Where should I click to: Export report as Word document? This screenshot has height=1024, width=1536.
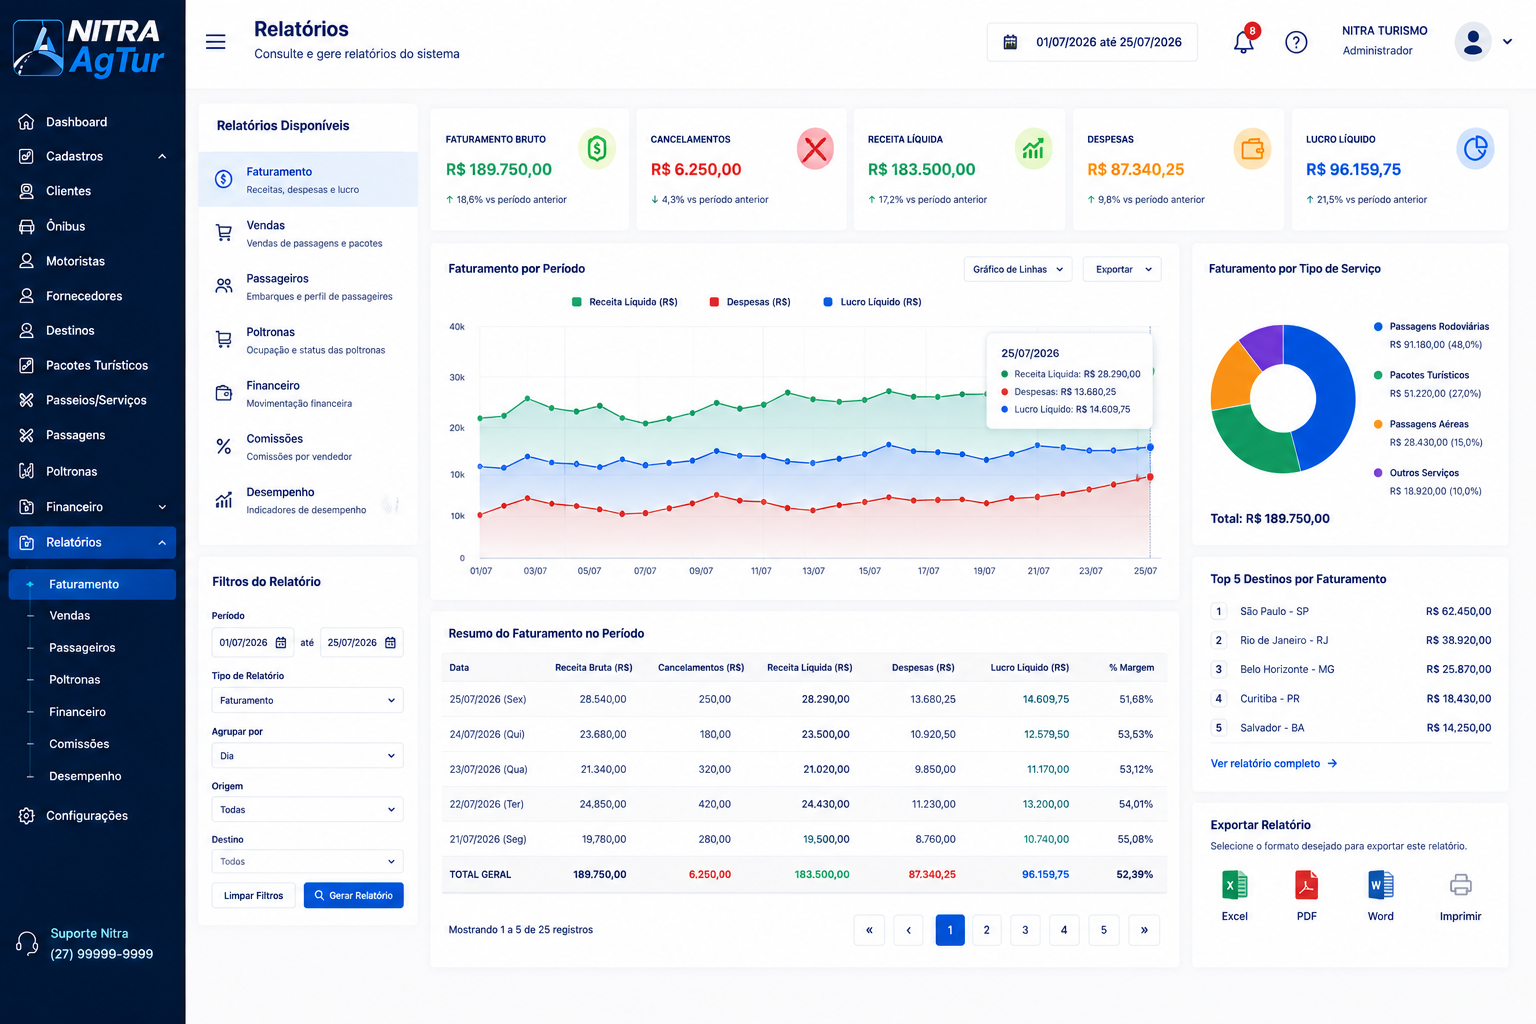click(1380, 885)
